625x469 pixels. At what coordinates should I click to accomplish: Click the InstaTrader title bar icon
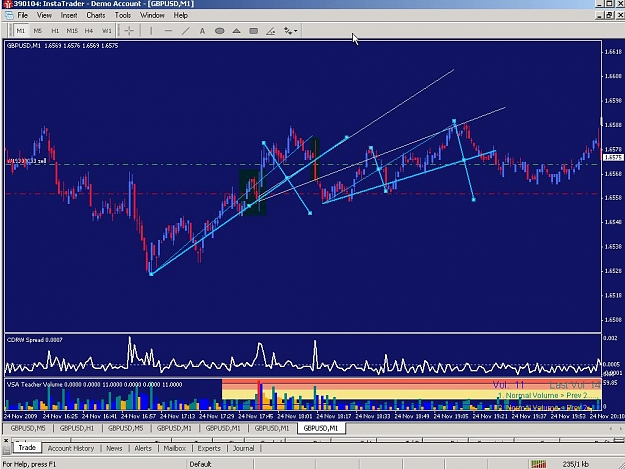pos(7,4)
